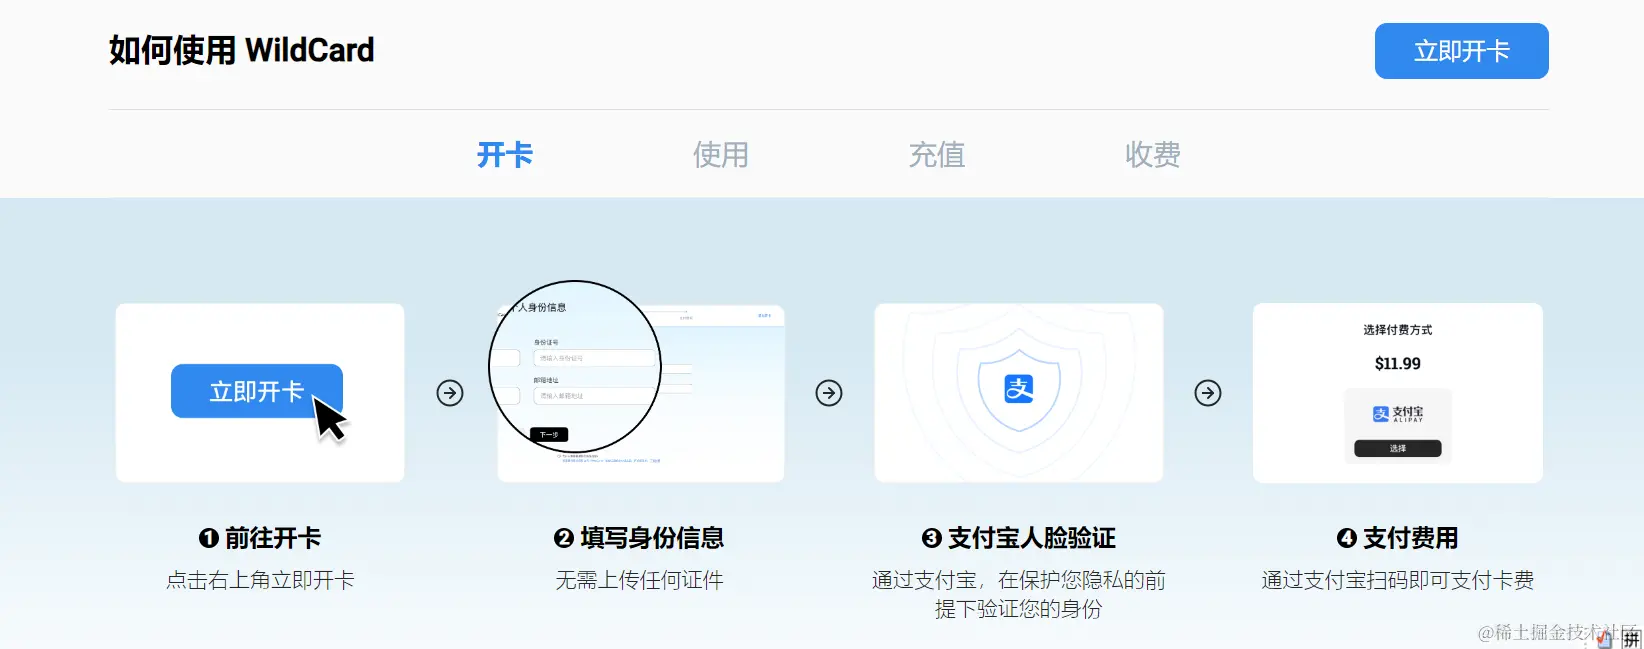Viewport: 1644px width, 649px height.
Task: Click the black 选择 button in payment card
Action: point(1398,449)
